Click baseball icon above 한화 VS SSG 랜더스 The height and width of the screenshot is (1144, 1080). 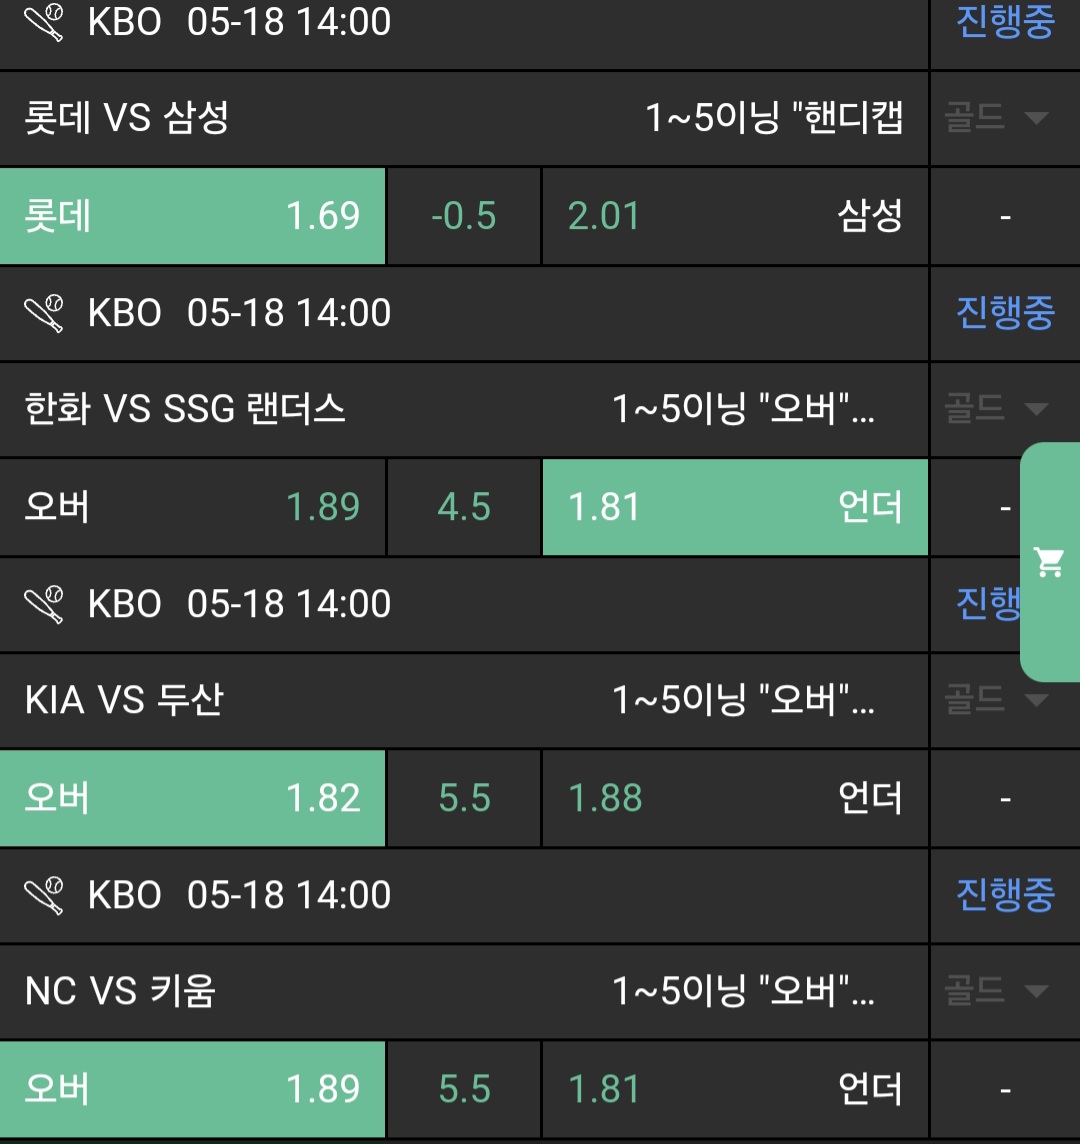tap(44, 313)
